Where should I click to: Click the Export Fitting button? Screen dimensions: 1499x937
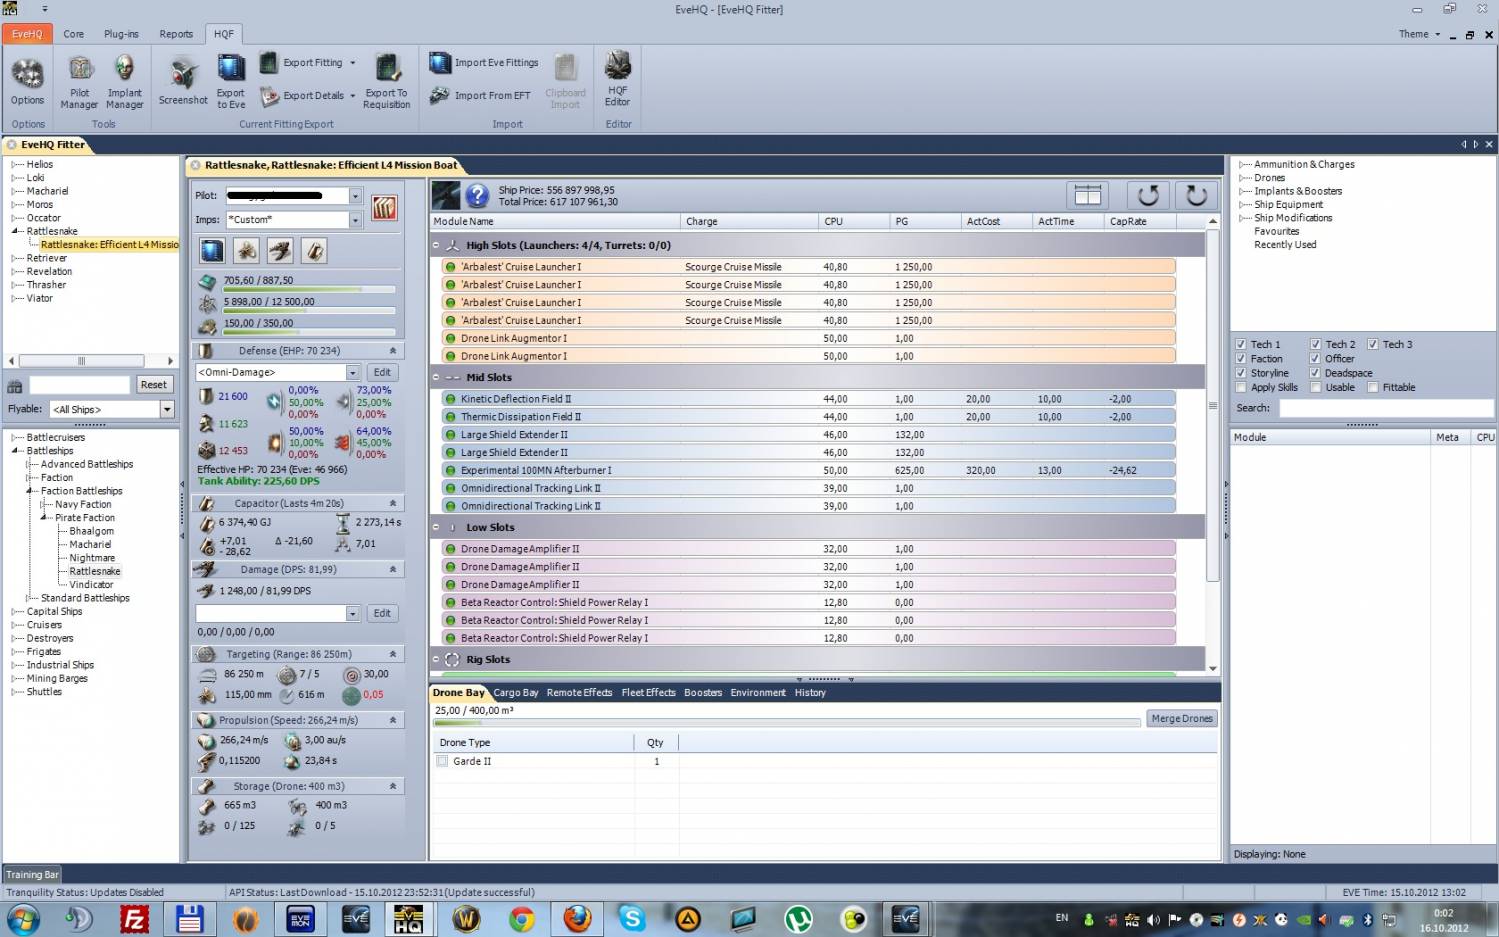(x=308, y=63)
